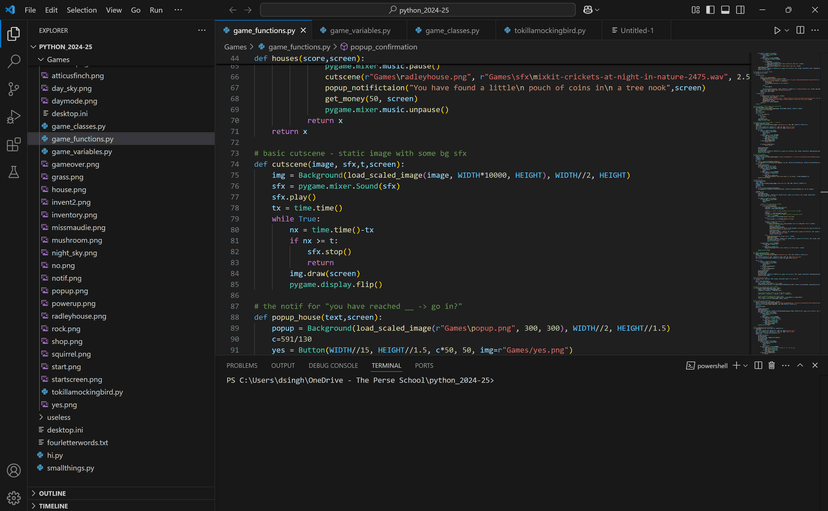Kill terminal with the trash icon
Viewport: 828px width, 511px height.
coord(772,366)
